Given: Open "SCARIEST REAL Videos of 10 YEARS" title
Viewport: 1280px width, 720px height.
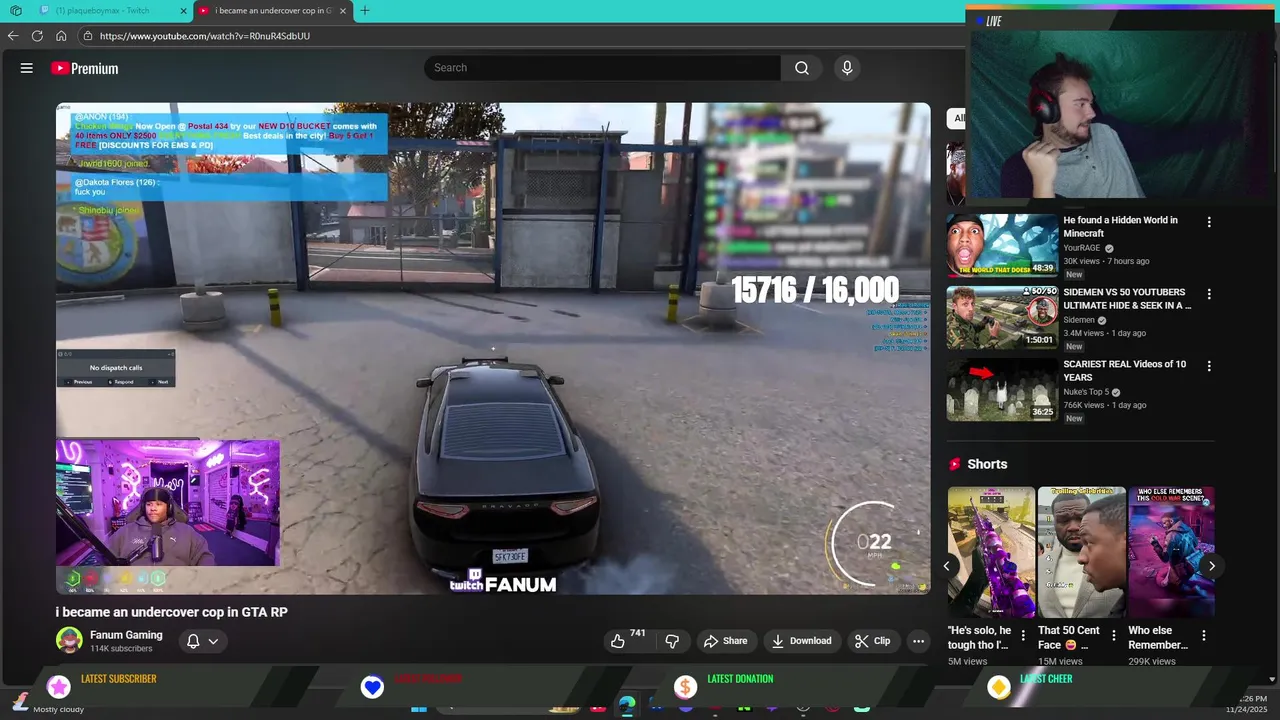Looking at the screenshot, I should [1124, 371].
